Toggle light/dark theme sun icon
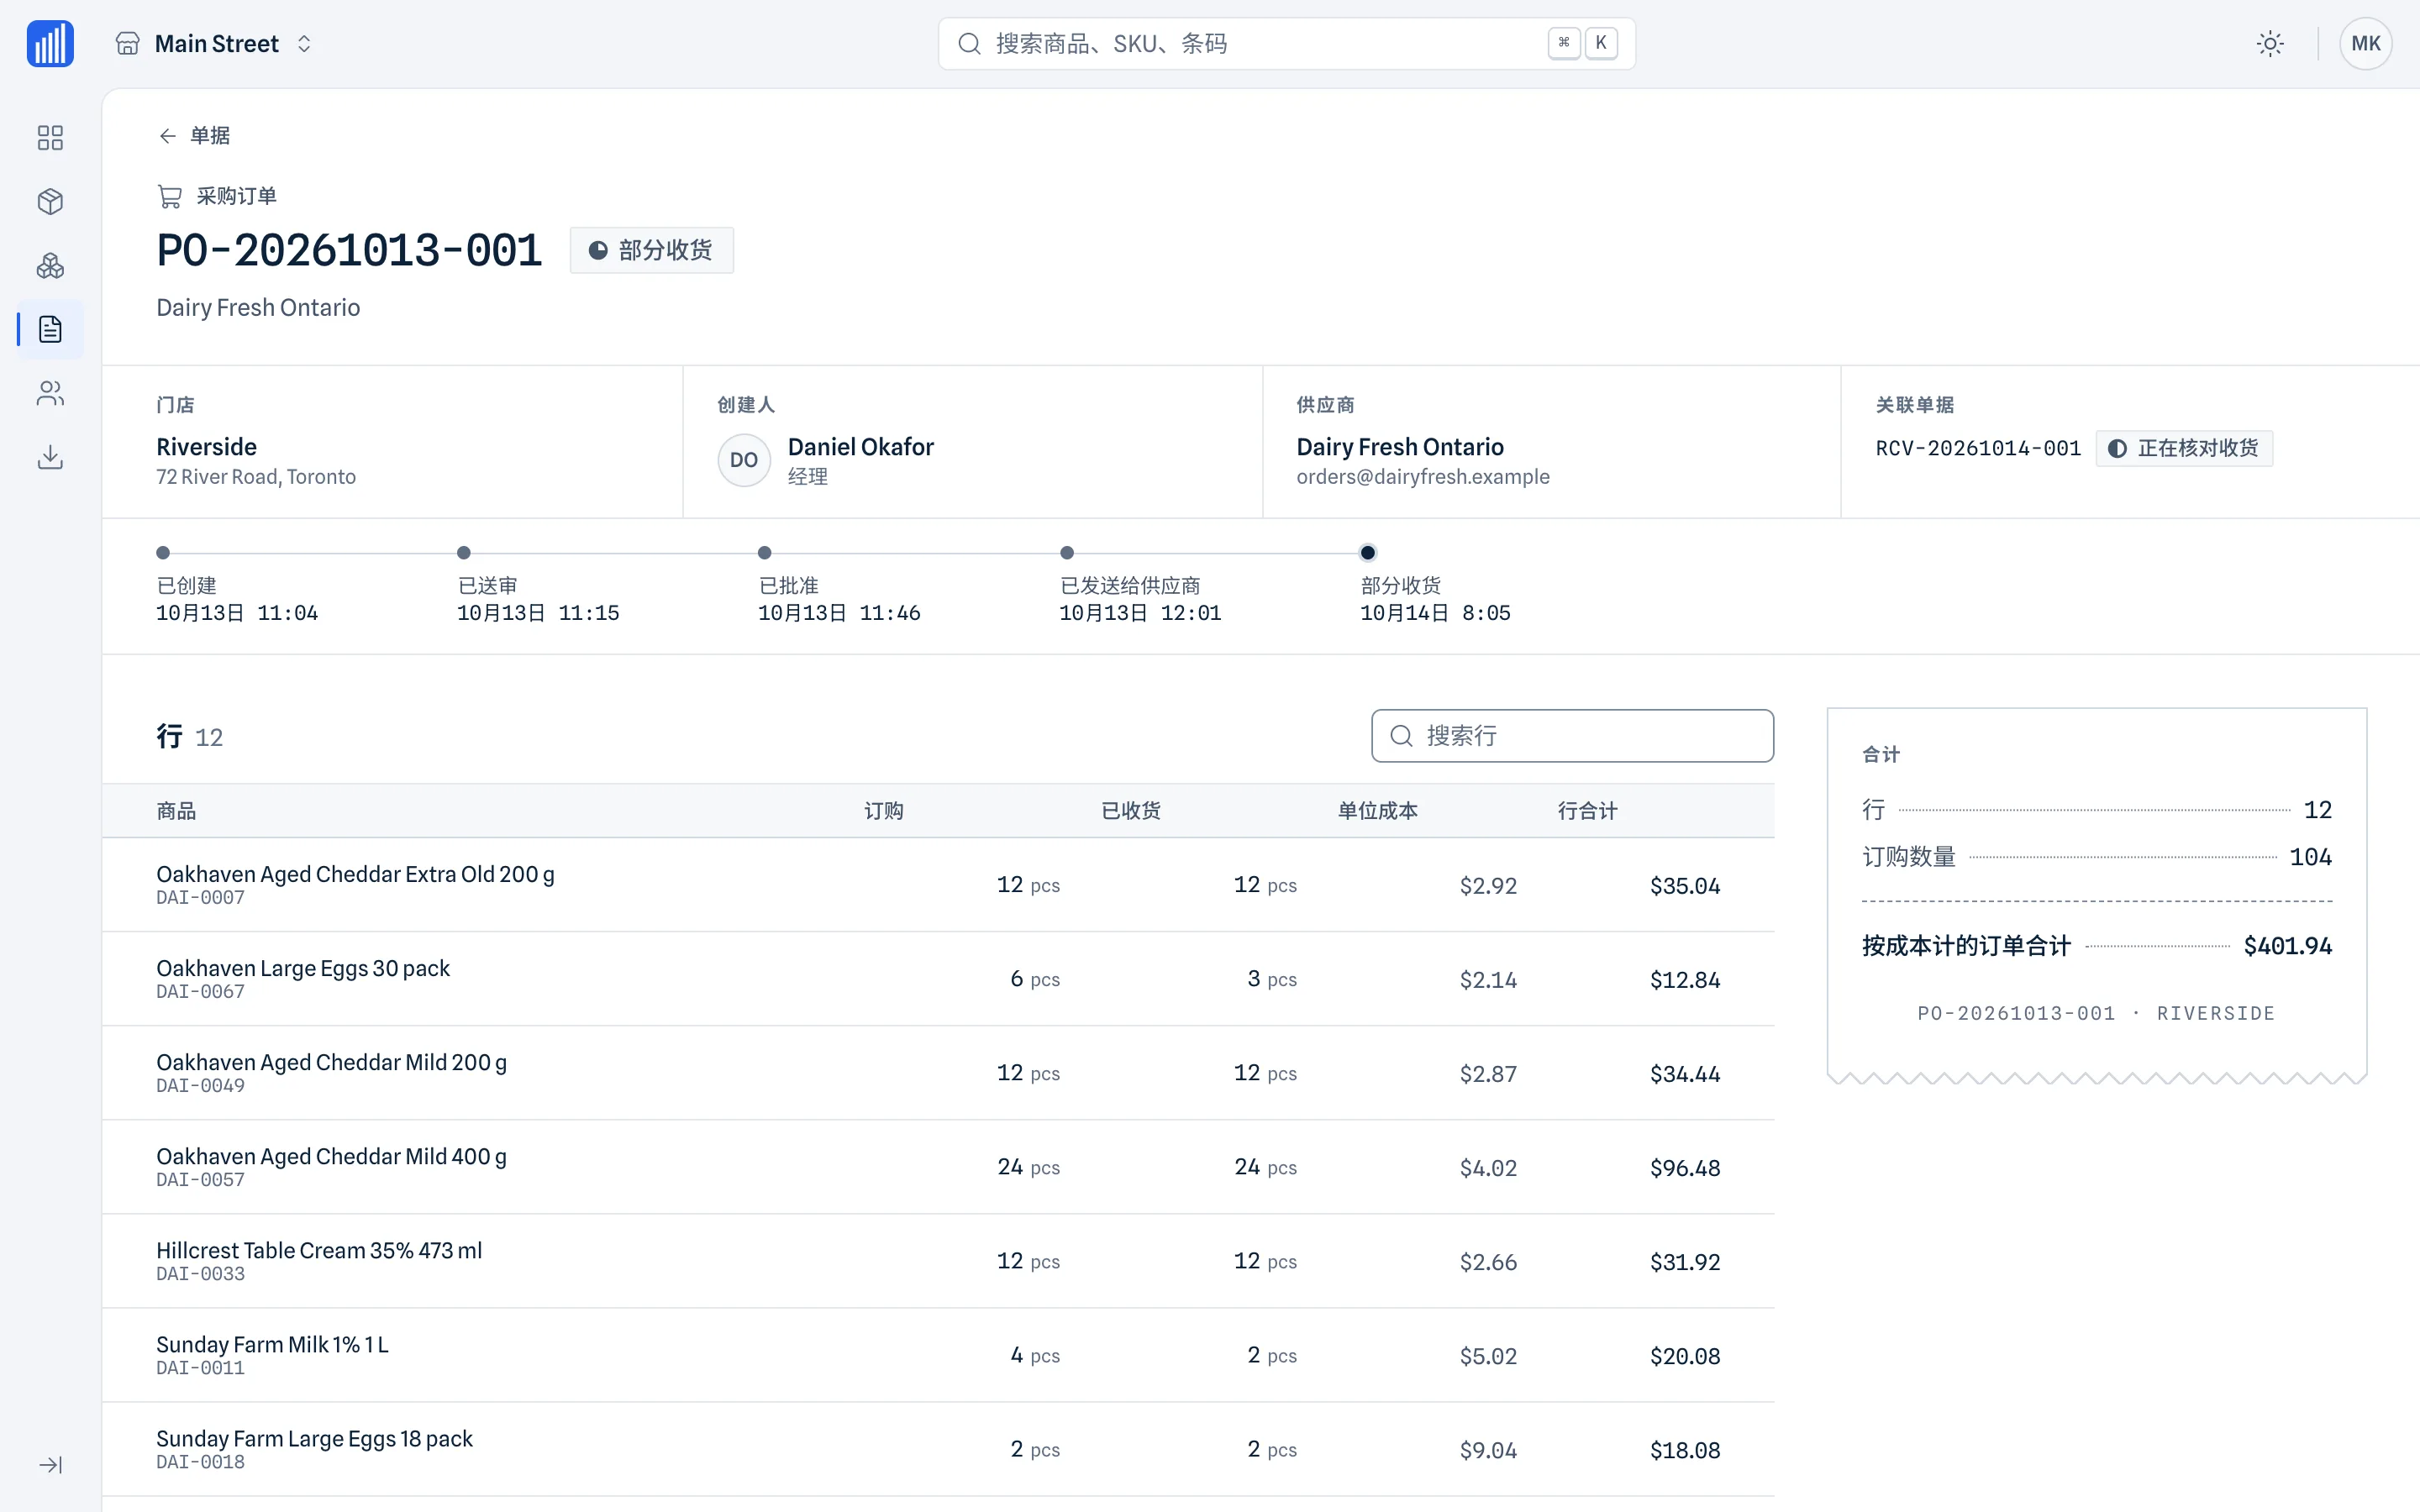Viewport: 2420px width, 1512px height. click(2270, 44)
